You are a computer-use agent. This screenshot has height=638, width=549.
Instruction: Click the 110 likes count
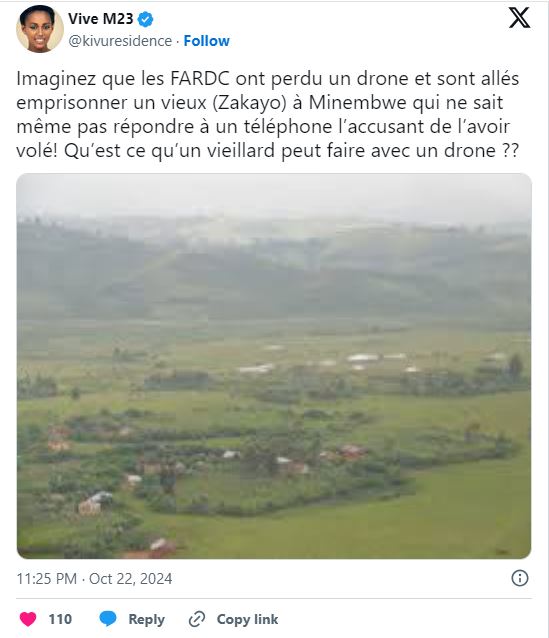tap(60, 619)
